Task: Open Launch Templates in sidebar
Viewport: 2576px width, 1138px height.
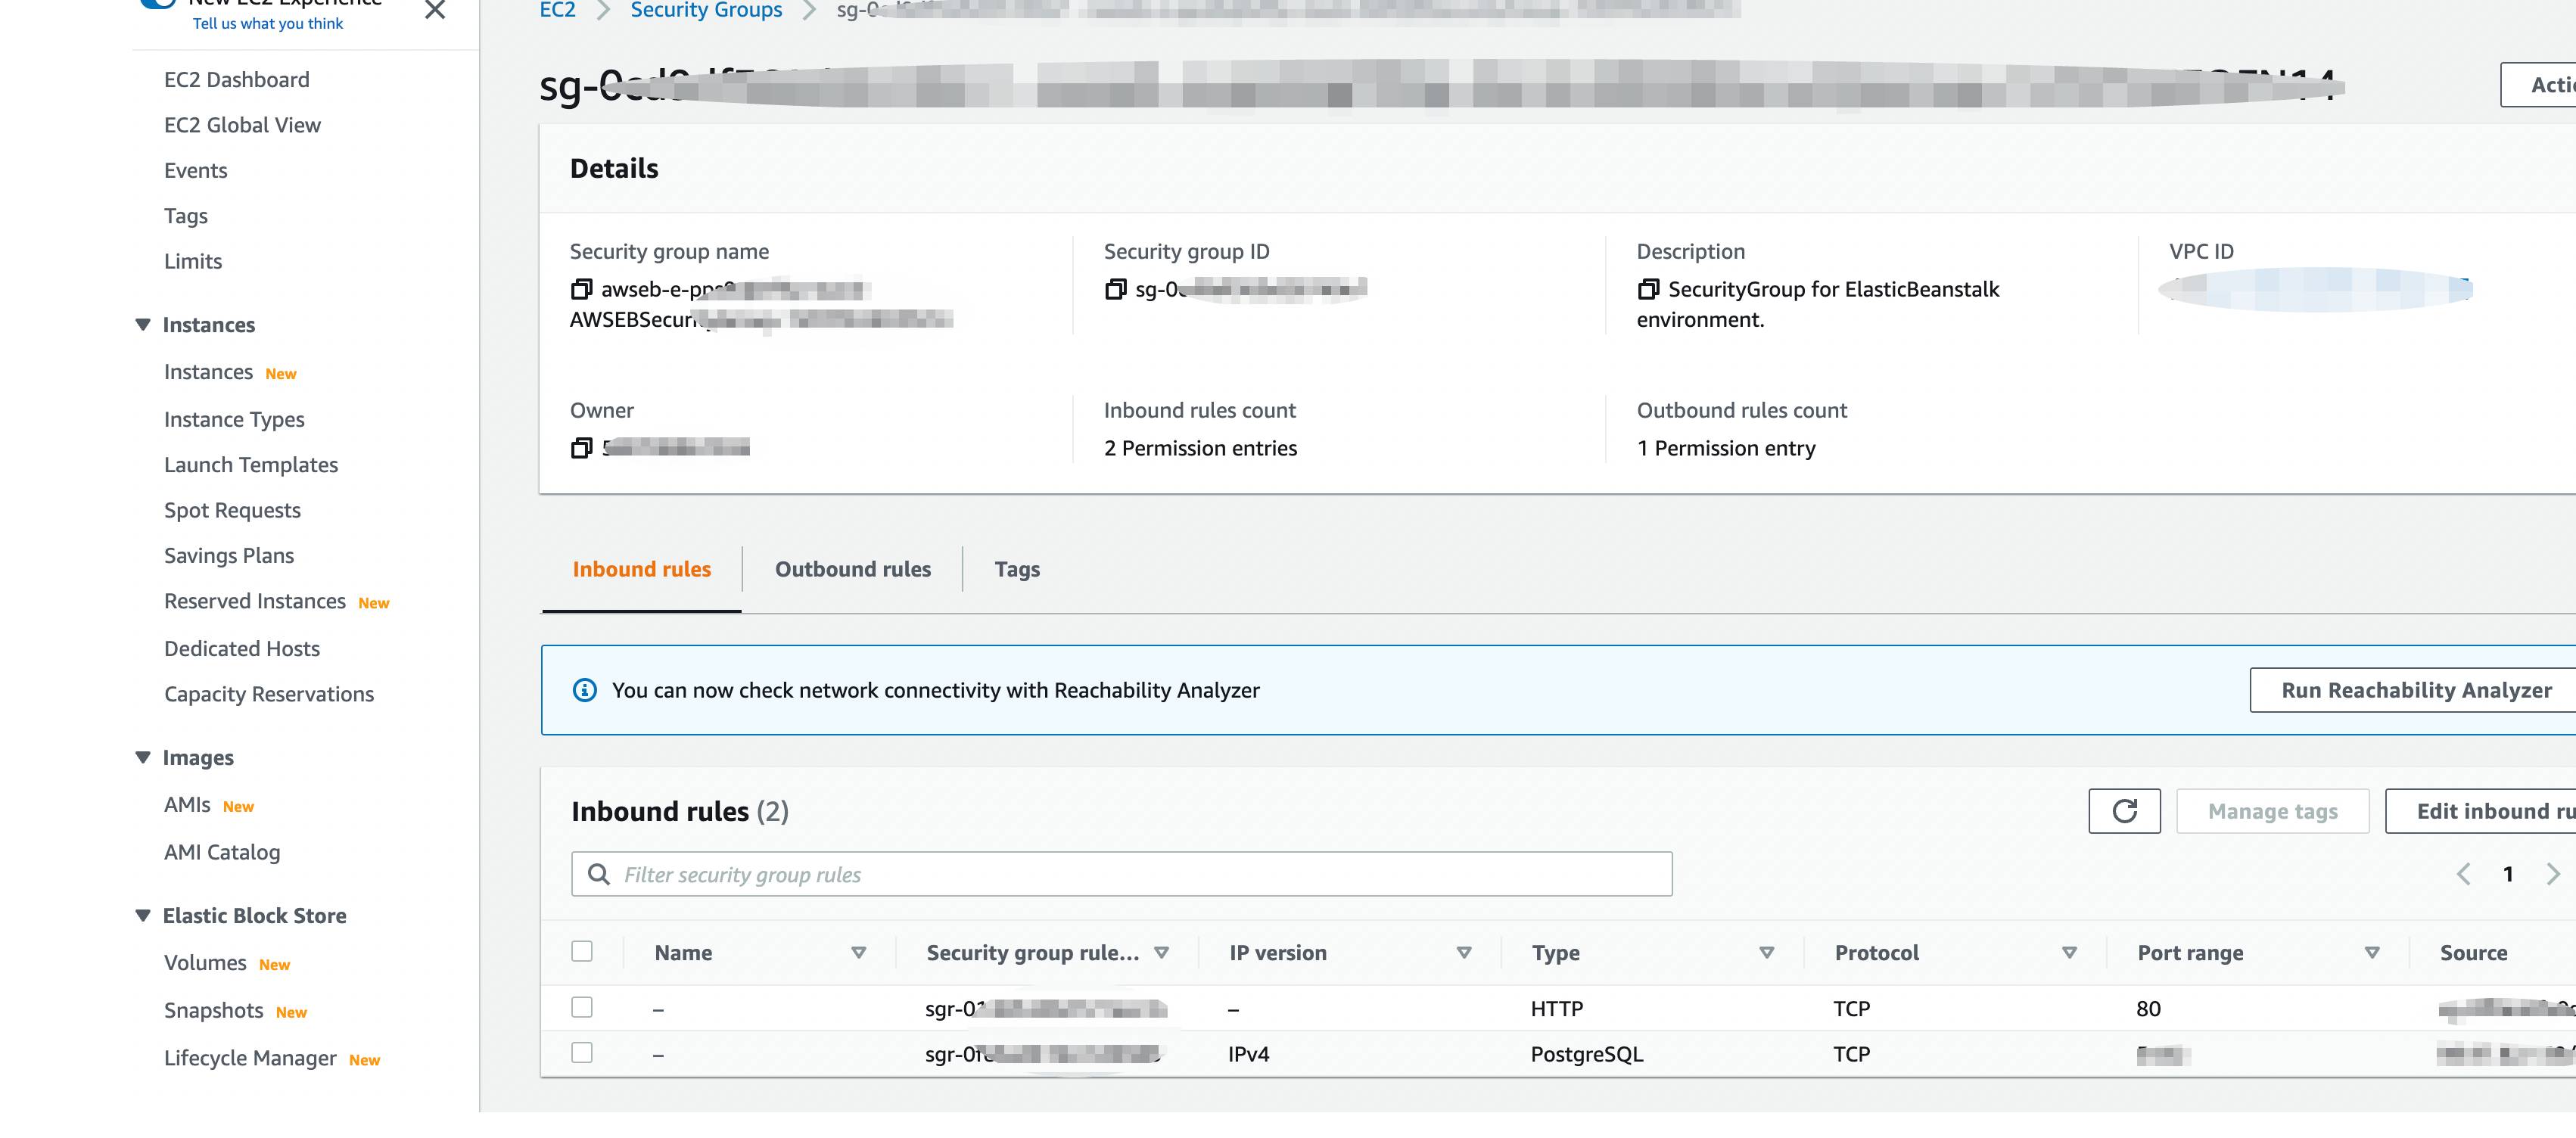Action: click(251, 465)
